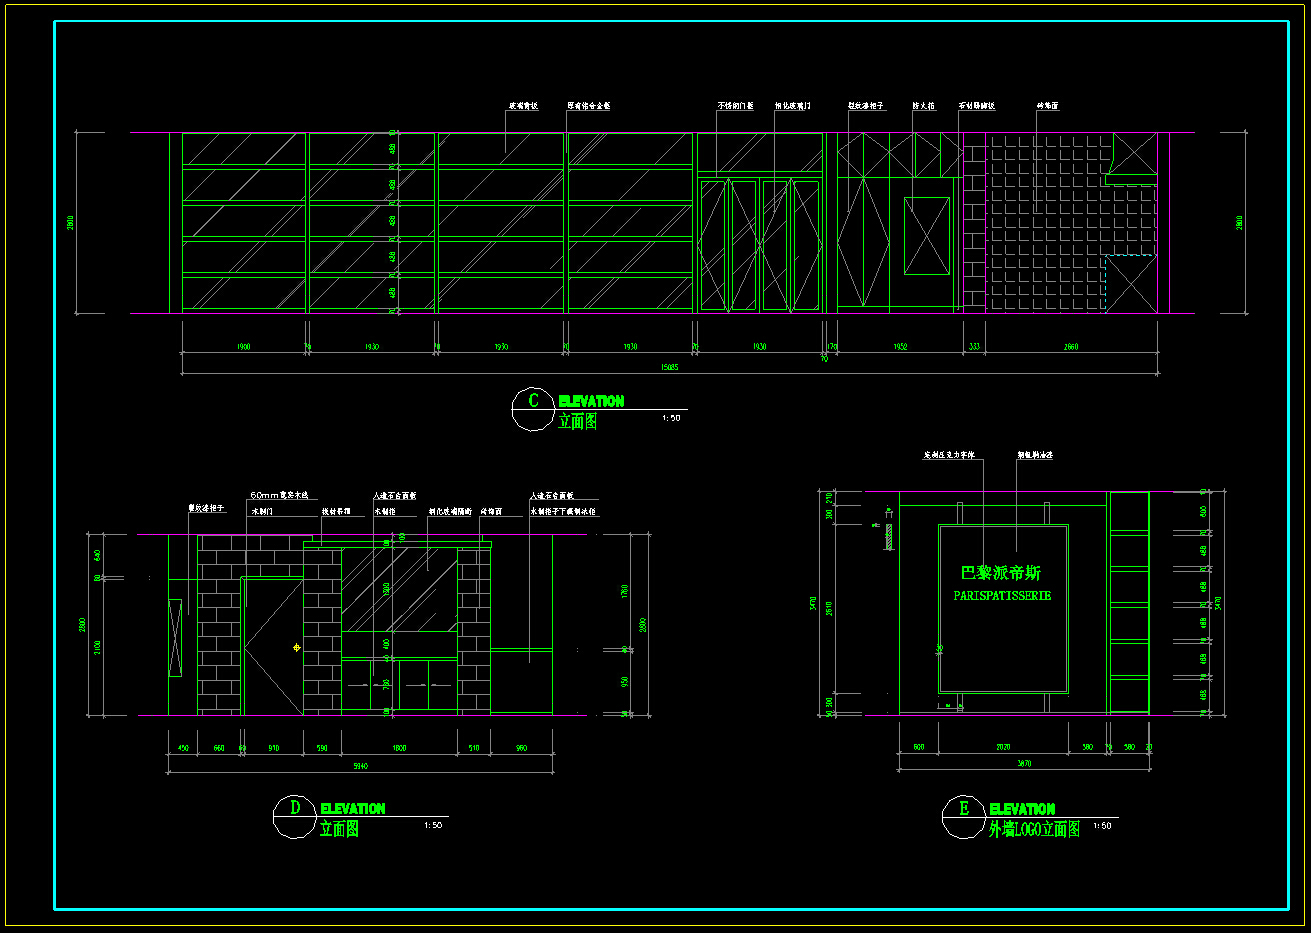Click the 1760 vertical dimension right of D elevation
The width and height of the screenshot is (1311, 933).
[624, 592]
